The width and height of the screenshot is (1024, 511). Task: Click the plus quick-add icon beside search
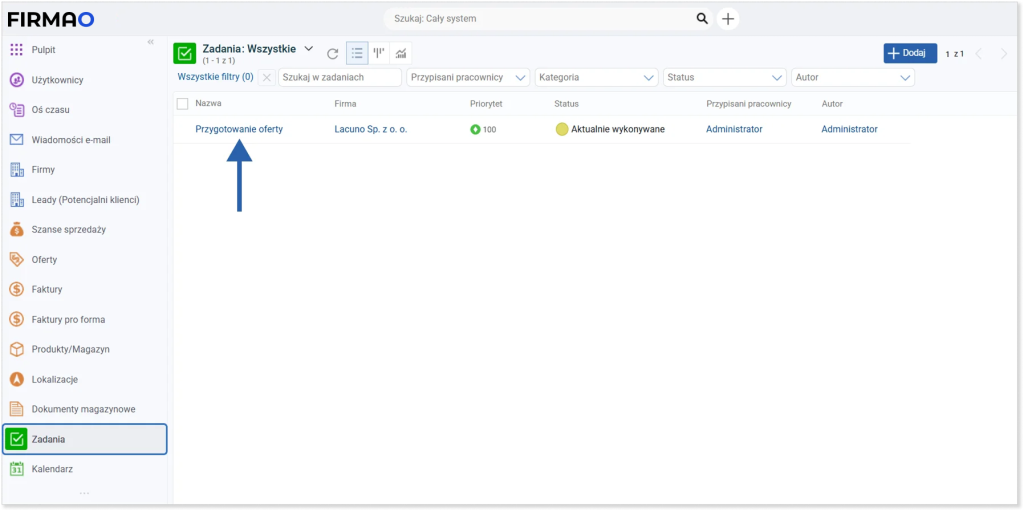[729, 19]
